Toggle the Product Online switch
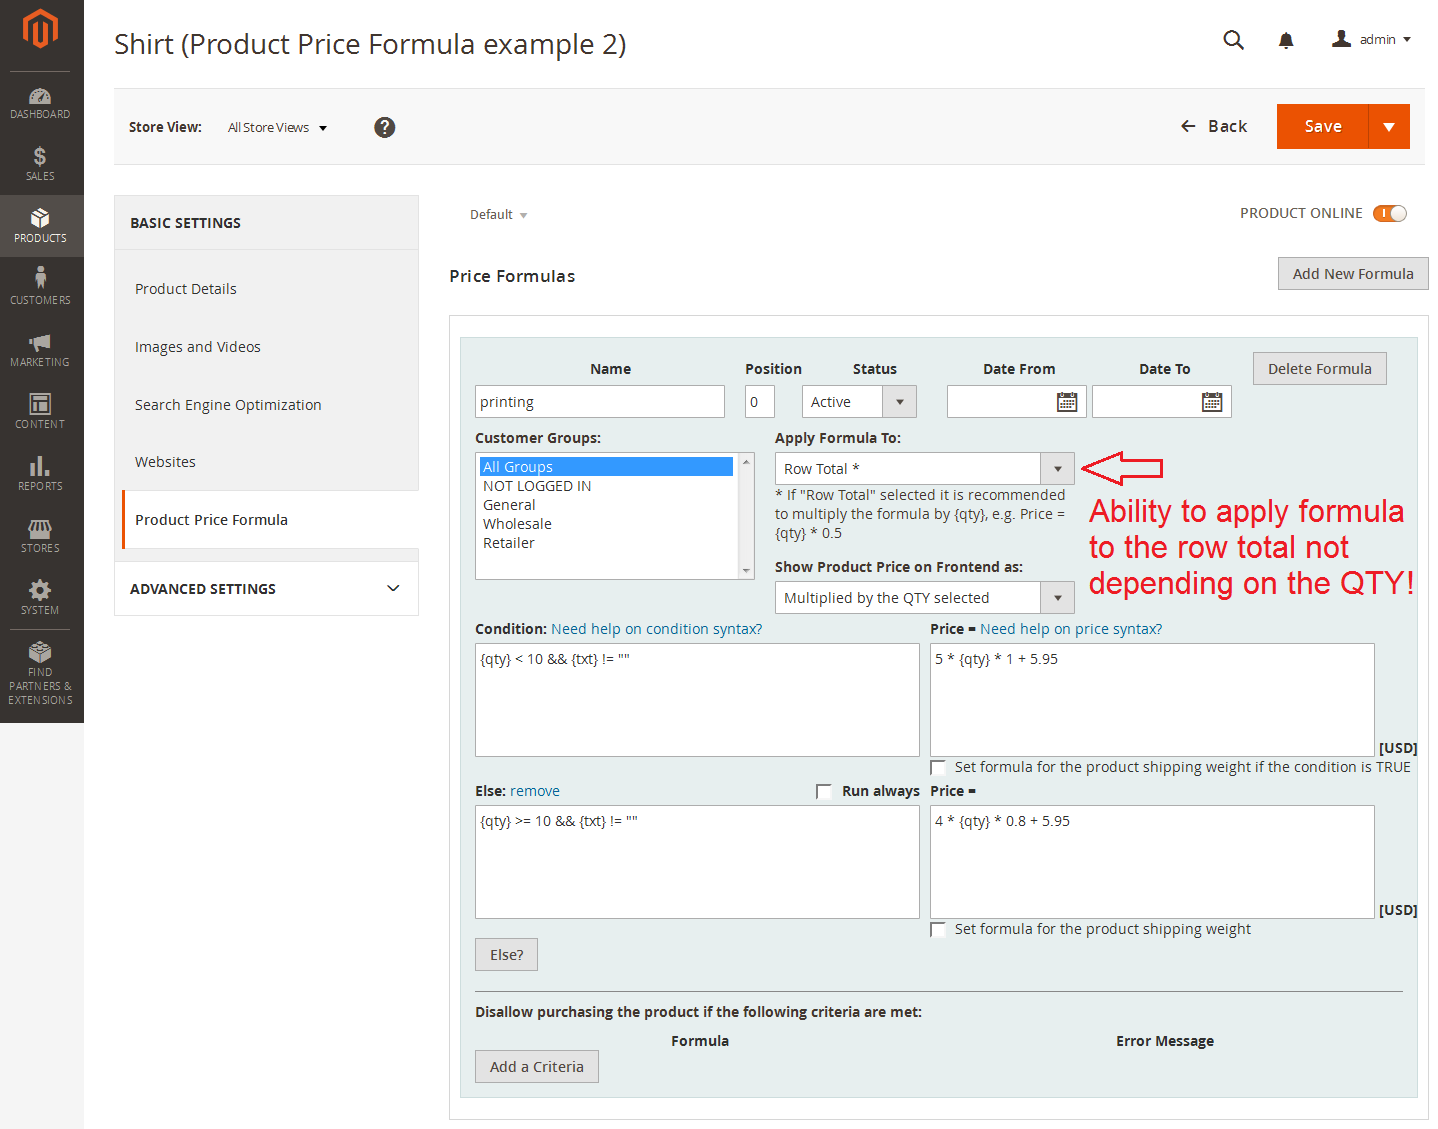The height and width of the screenshot is (1129, 1438). pos(1389,213)
